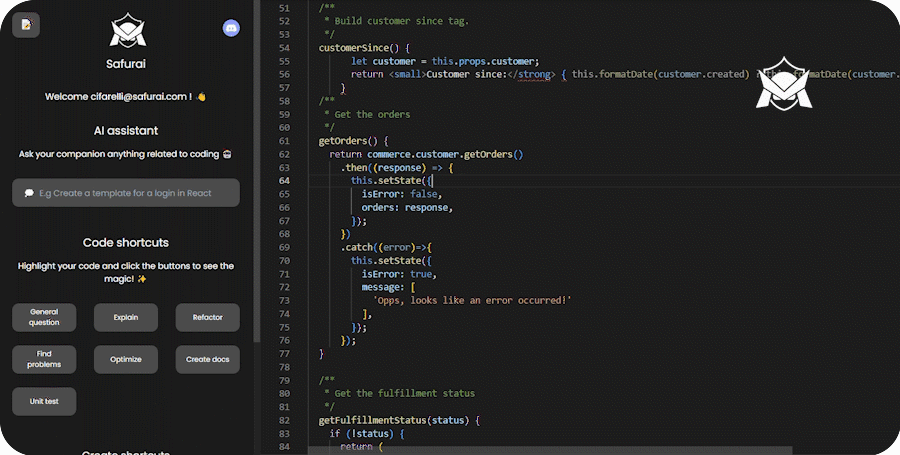Click the waving hand emoji after welcome text

(x=201, y=97)
